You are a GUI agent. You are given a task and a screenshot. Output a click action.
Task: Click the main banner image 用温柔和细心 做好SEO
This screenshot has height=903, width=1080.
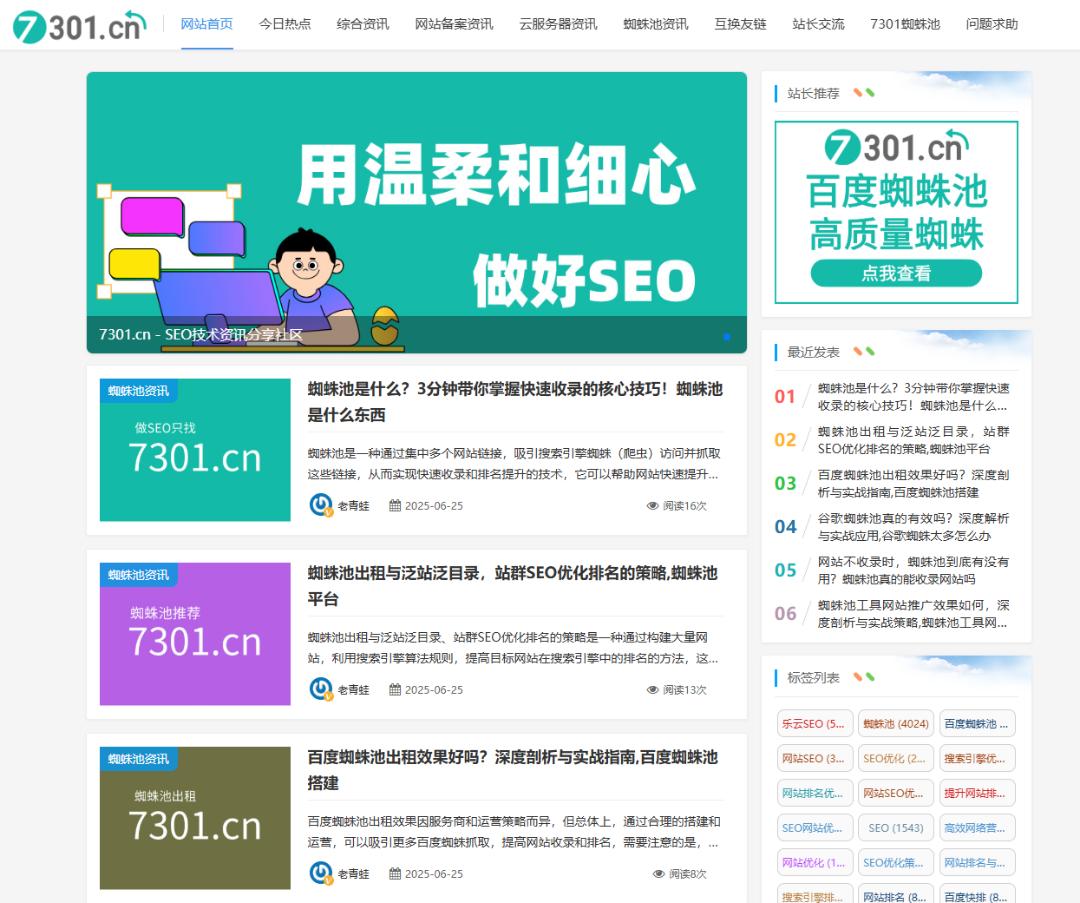(x=417, y=212)
